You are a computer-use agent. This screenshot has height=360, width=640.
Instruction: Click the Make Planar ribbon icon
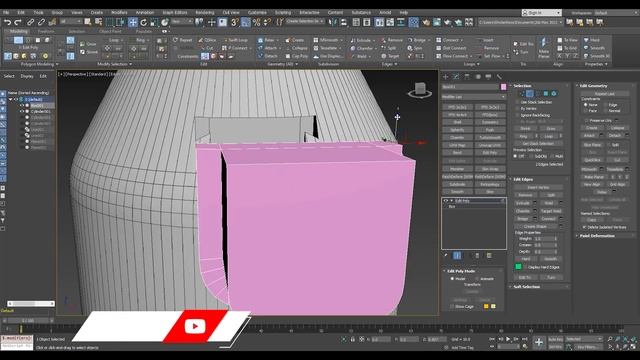coord(543,42)
